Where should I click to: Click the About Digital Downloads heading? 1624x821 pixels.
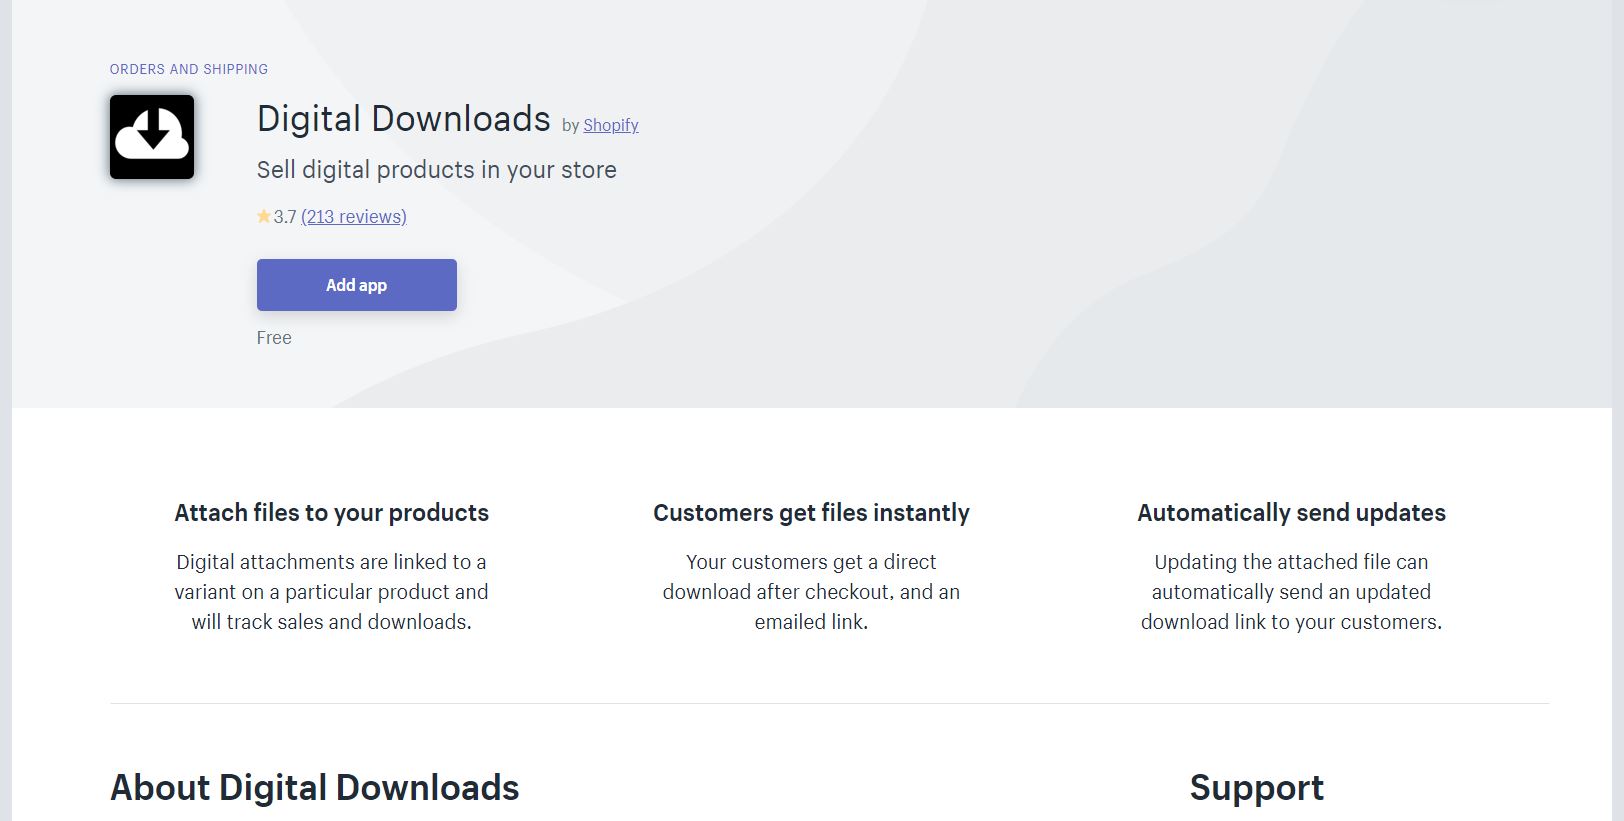[315, 788]
